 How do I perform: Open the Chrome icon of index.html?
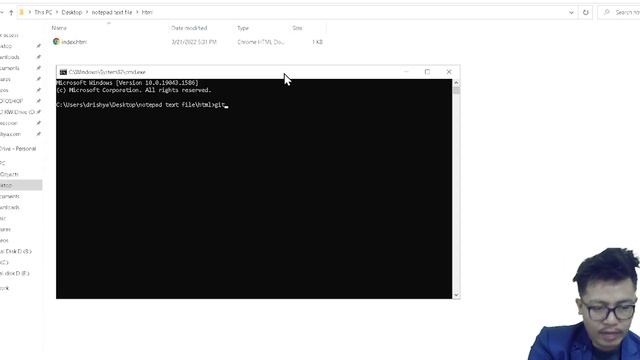[x=56, y=42]
